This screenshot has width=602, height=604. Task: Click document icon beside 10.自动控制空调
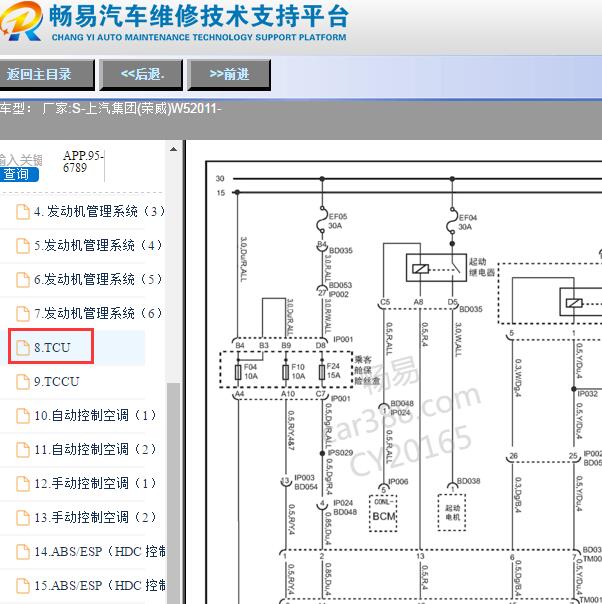click(23, 416)
